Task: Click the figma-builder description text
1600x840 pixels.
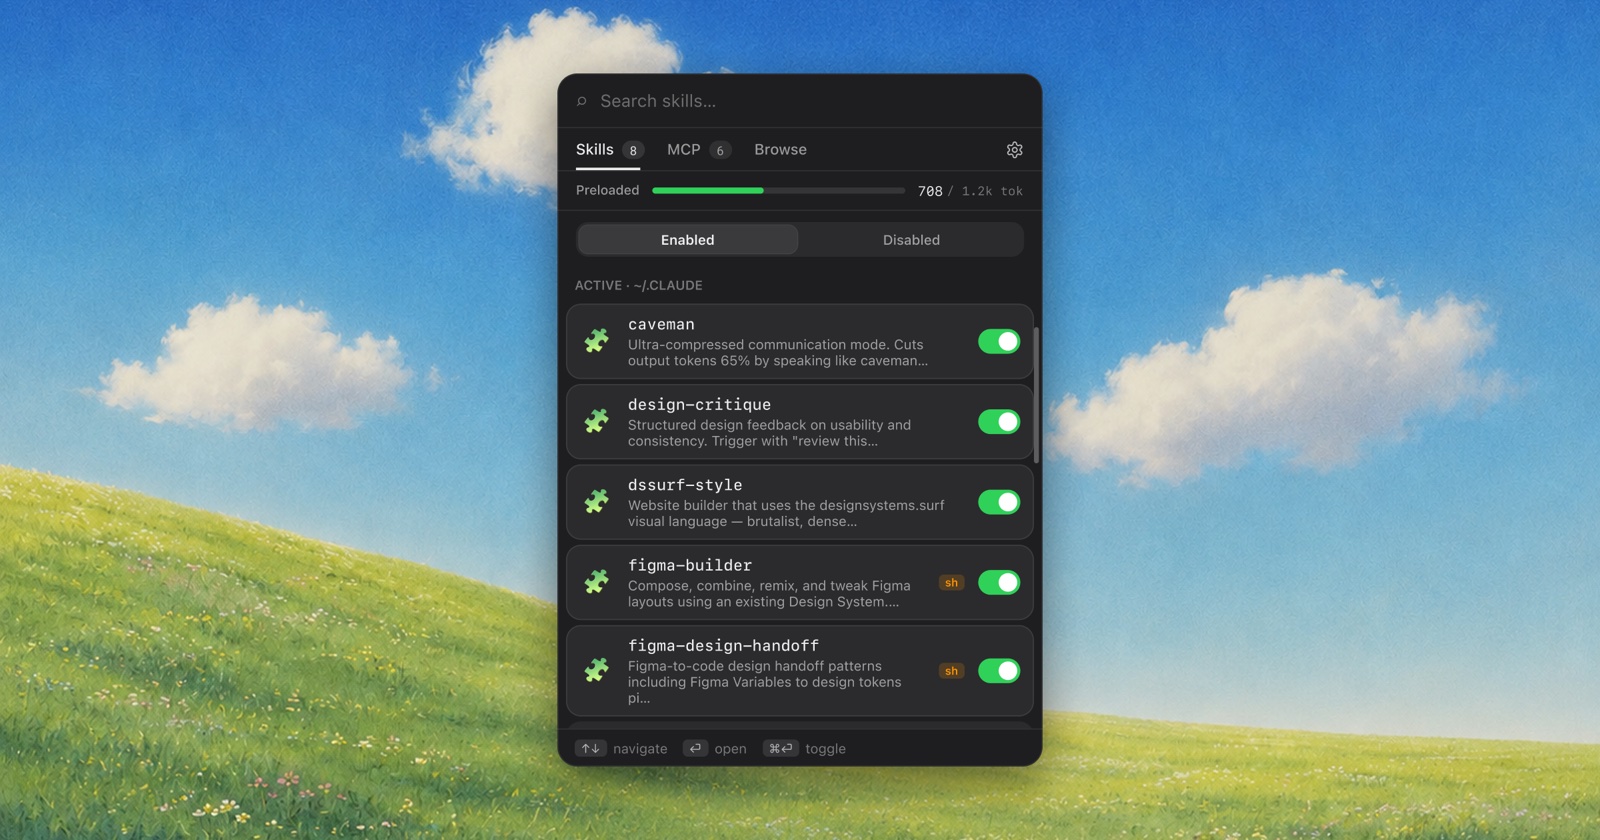Action: pyautogui.click(x=769, y=593)
